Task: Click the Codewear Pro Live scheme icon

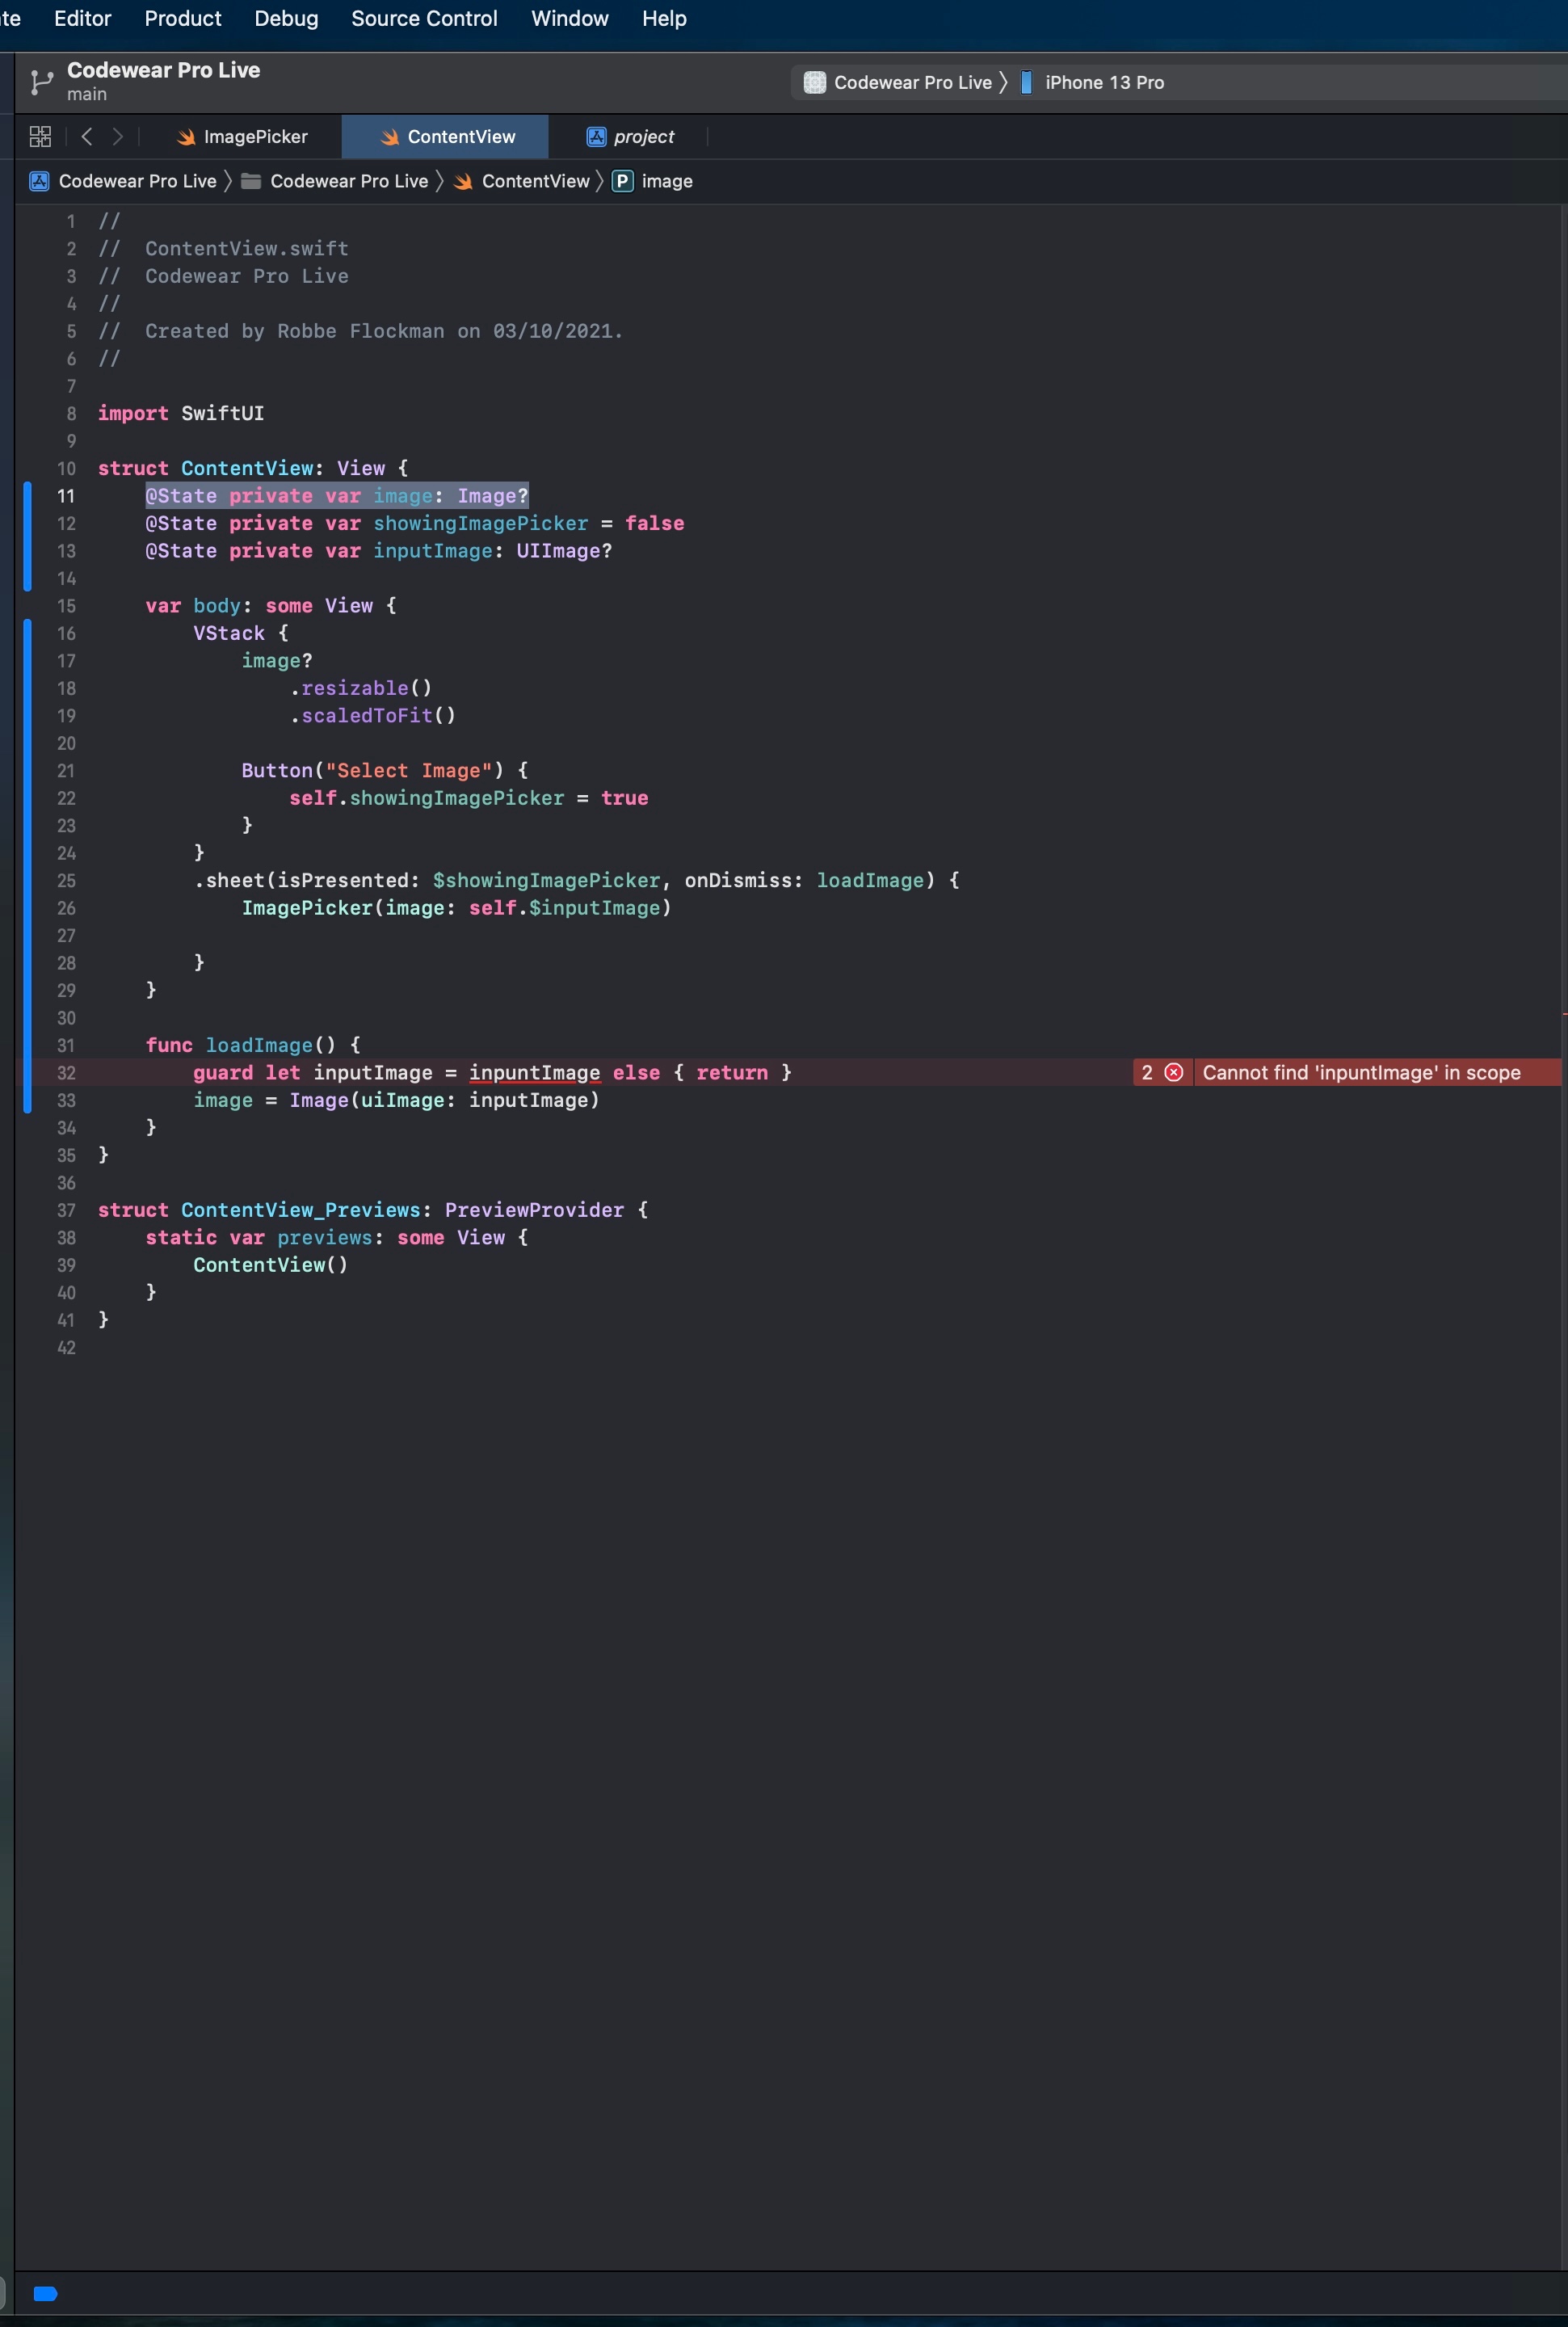Action: pyautogui.click(x=814, y=82)
